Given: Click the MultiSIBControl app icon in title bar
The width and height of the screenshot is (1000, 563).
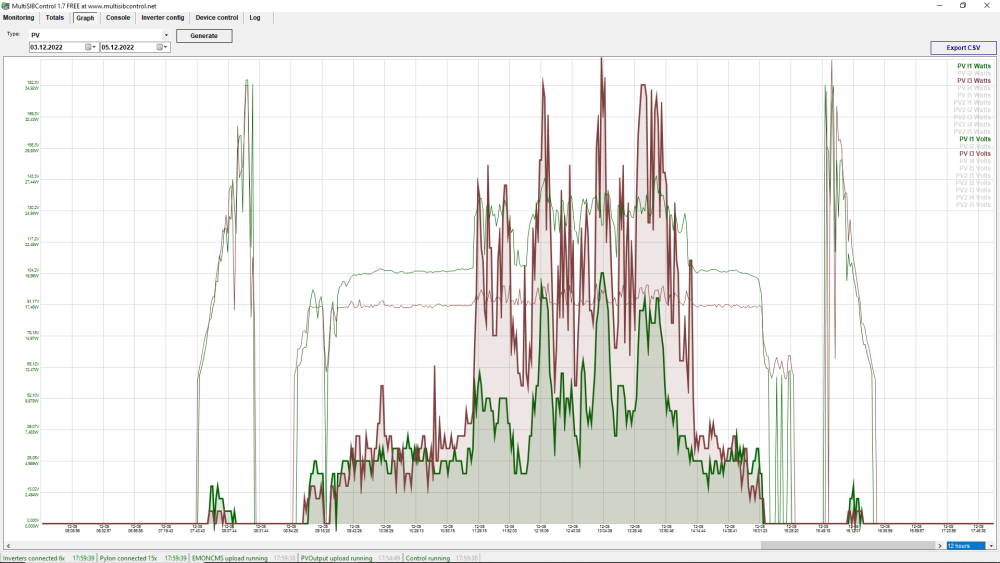Looking at the screenshot, I should click(x=6, y=6).
